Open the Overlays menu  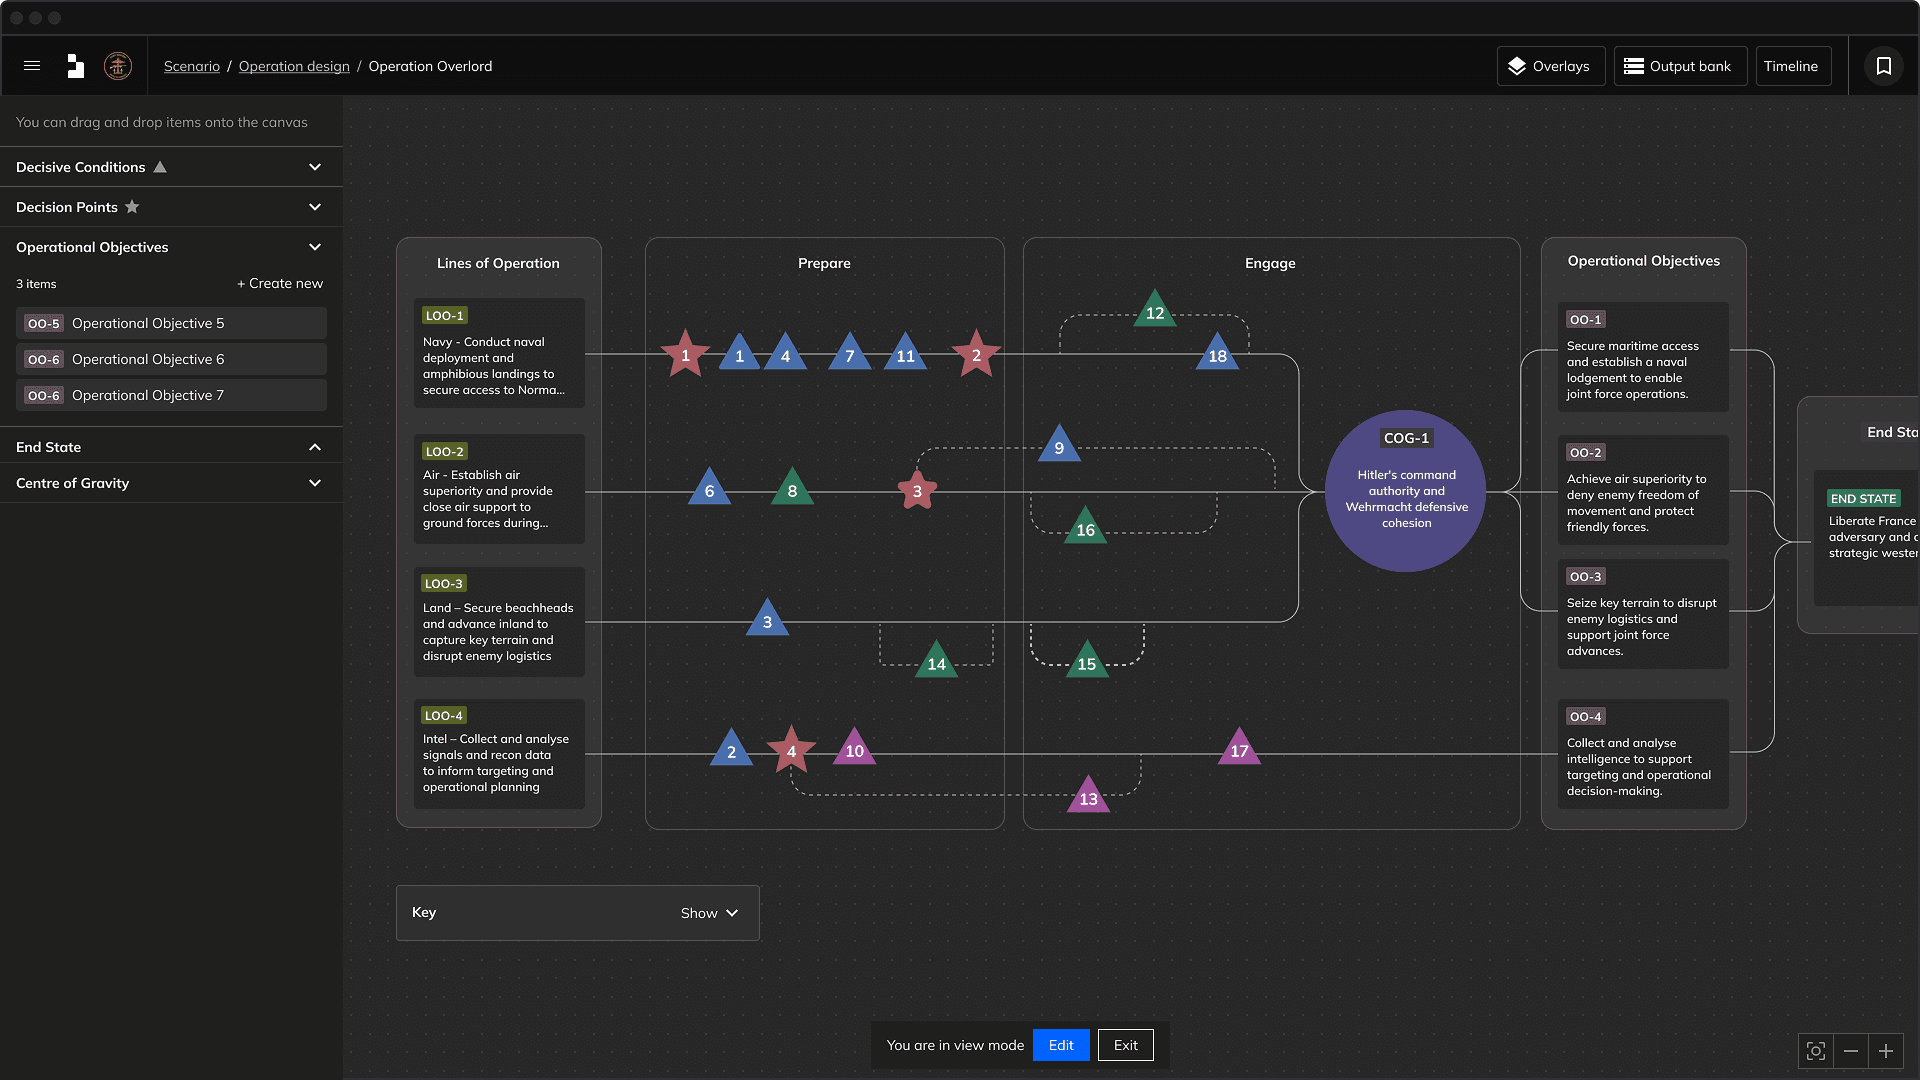[x=1550, y=66]
